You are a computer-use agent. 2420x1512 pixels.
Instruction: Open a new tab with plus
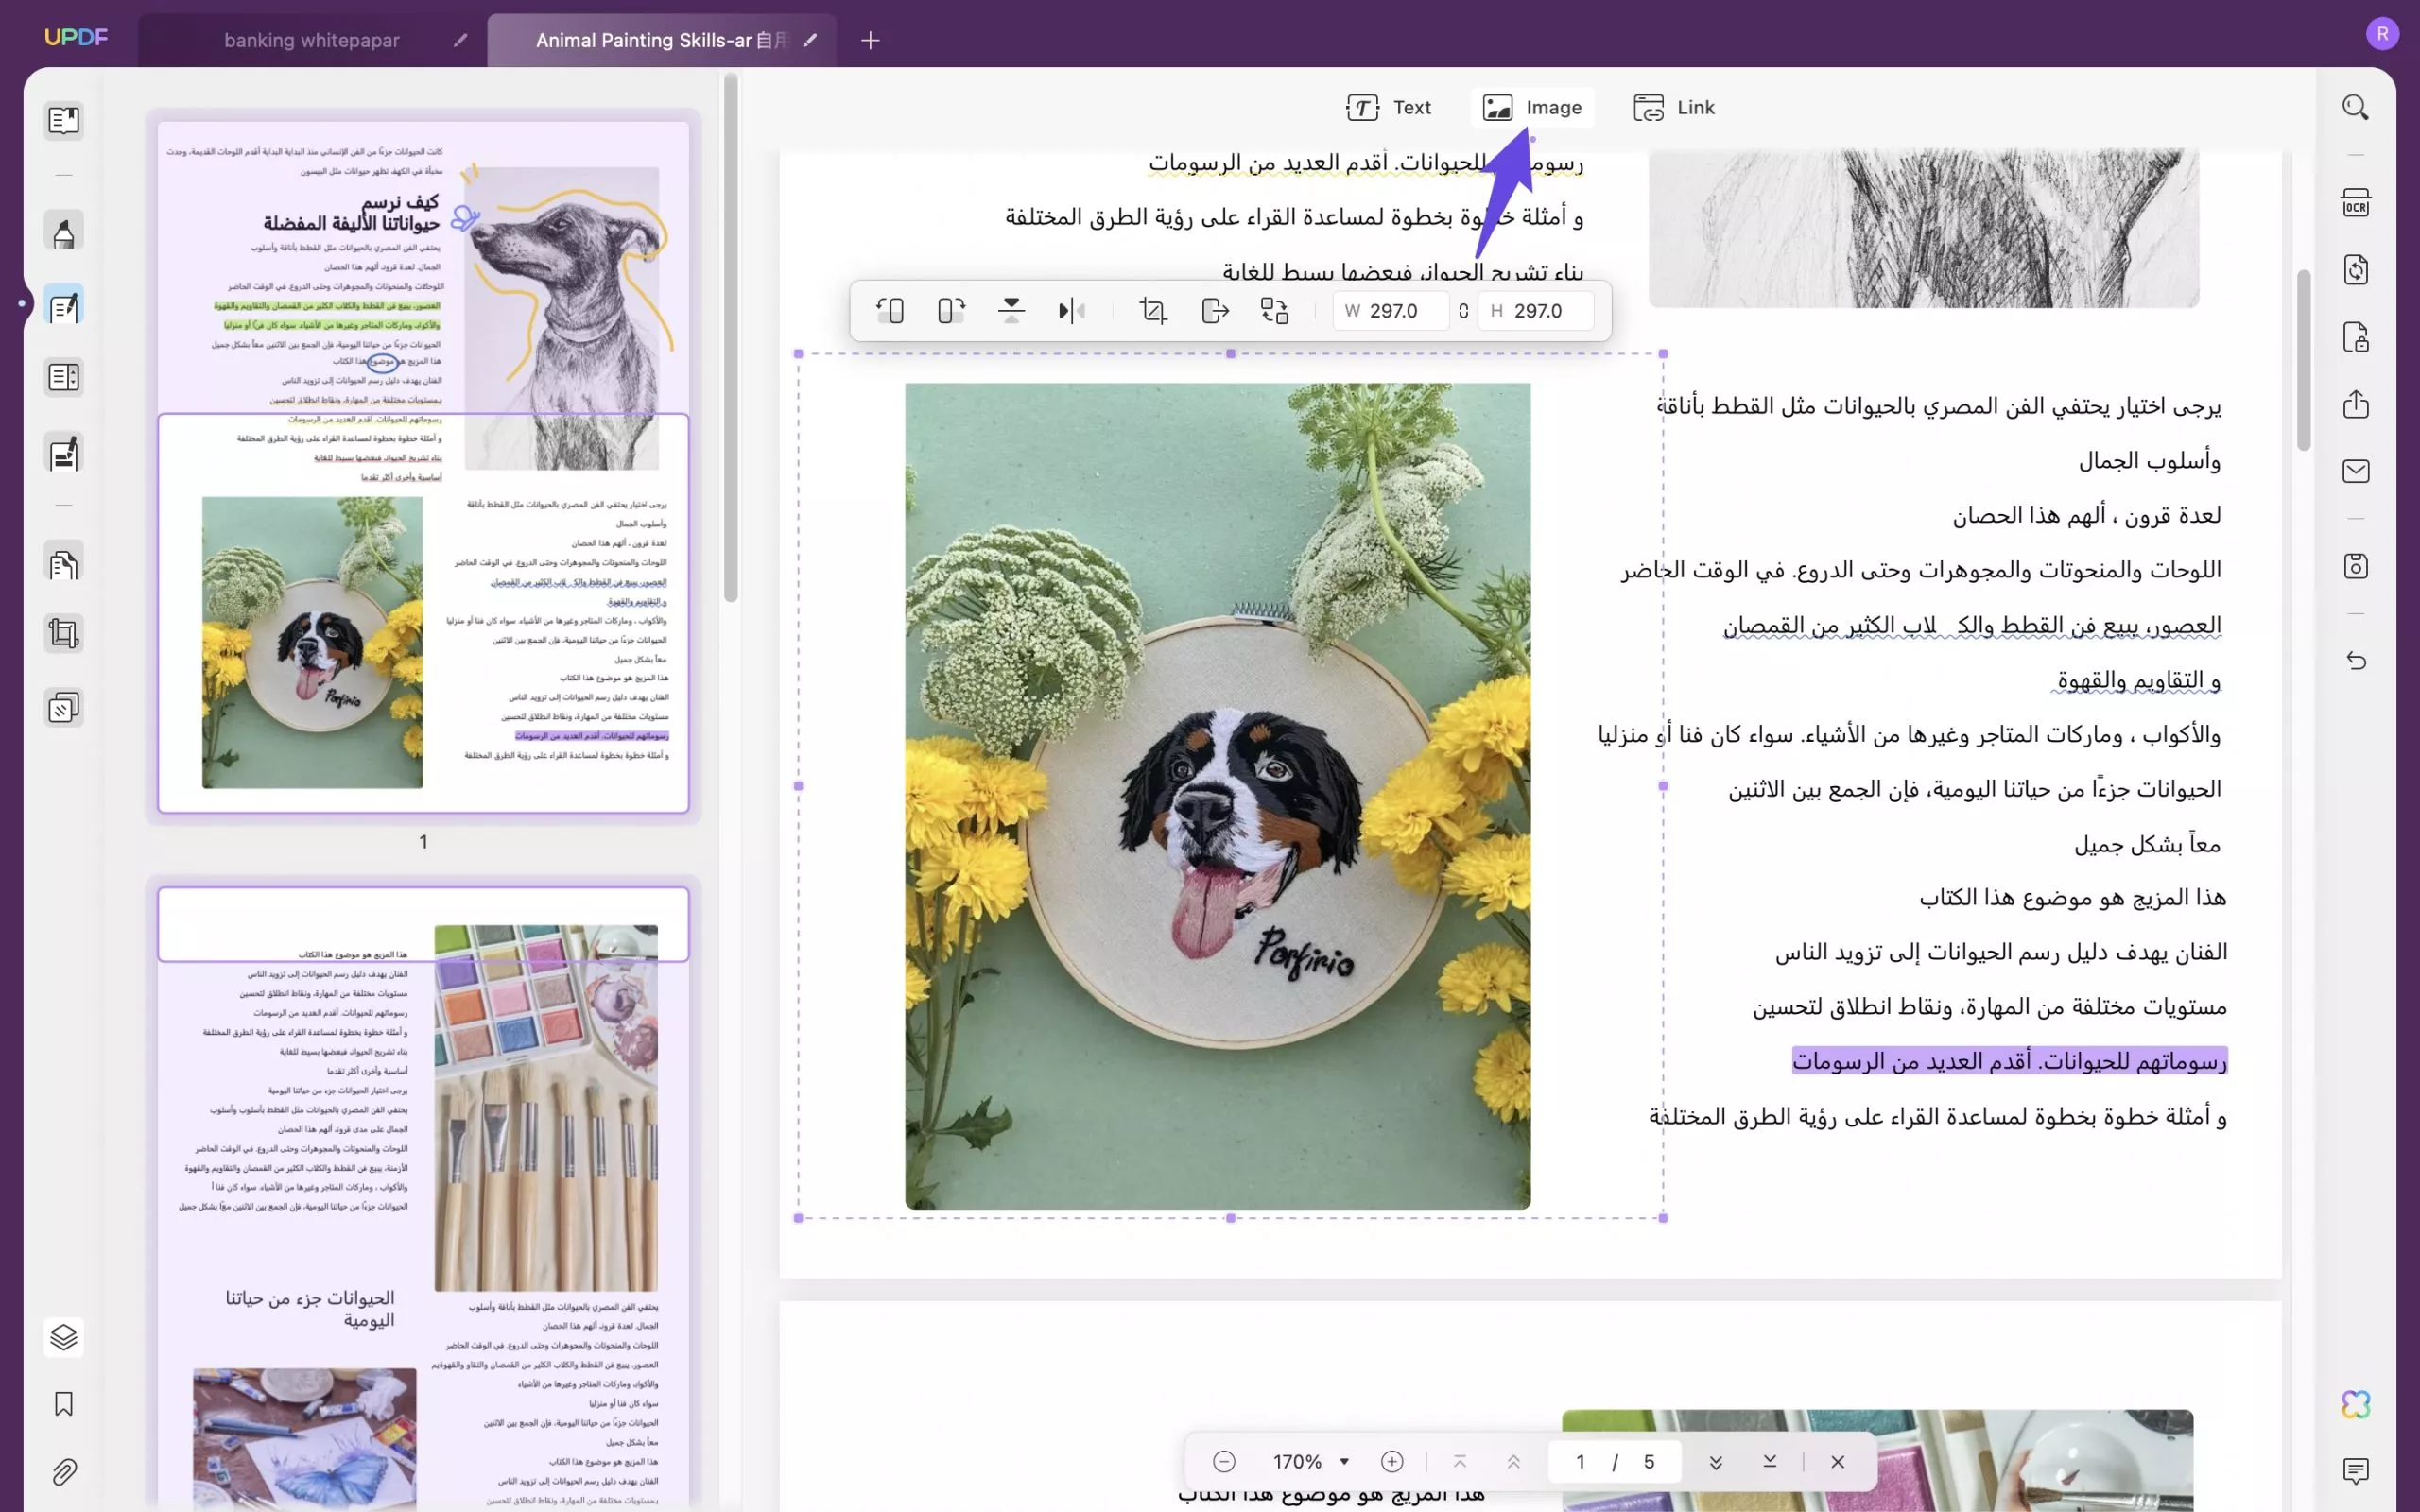pos(870,40)
